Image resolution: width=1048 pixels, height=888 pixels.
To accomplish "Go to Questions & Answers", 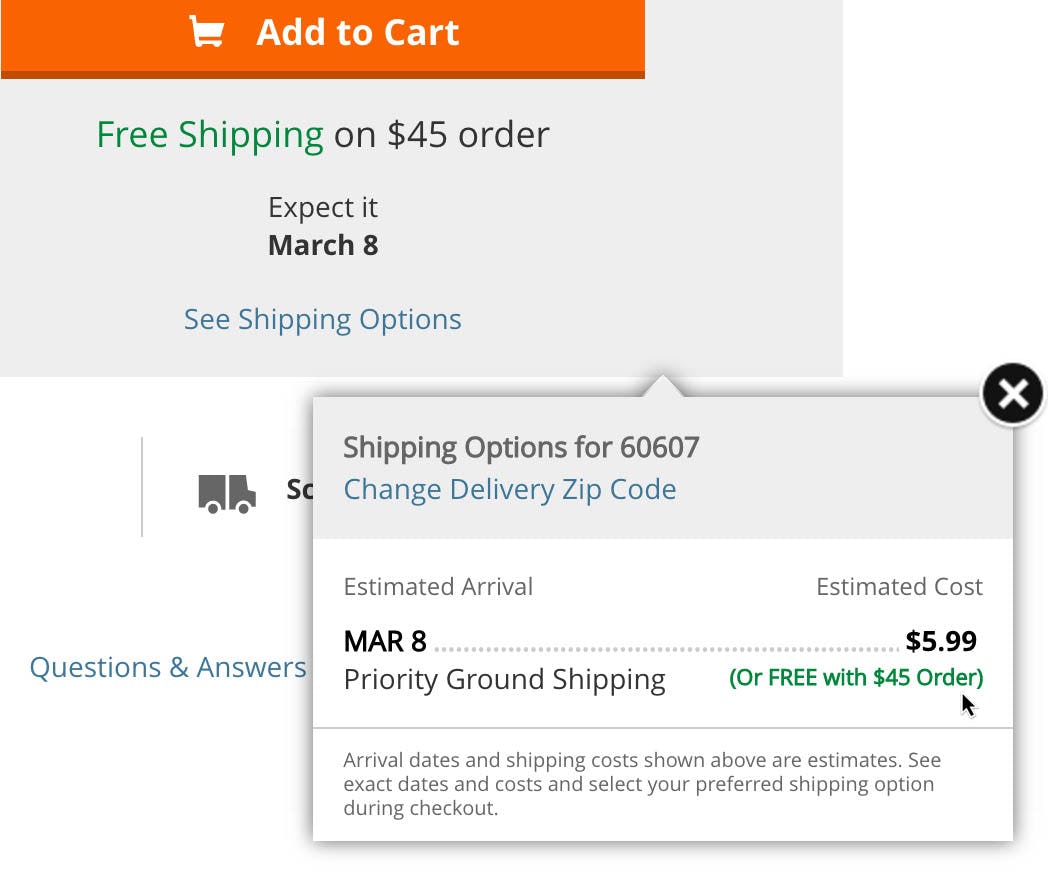I will pyautogui.click(x=168, y=668).
